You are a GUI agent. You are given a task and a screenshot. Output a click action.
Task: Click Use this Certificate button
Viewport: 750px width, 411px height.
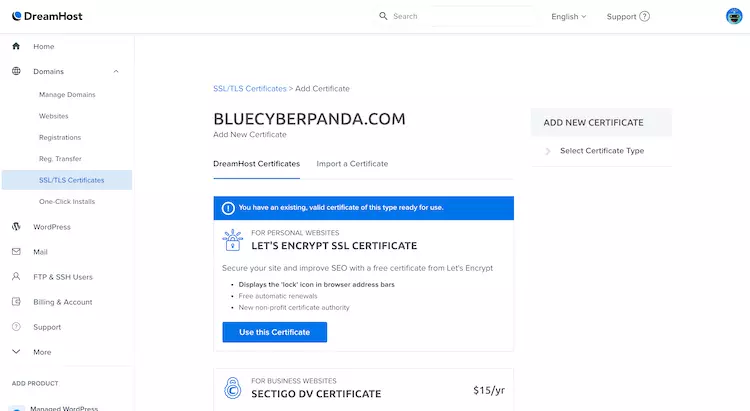click(x=275, y=332)
